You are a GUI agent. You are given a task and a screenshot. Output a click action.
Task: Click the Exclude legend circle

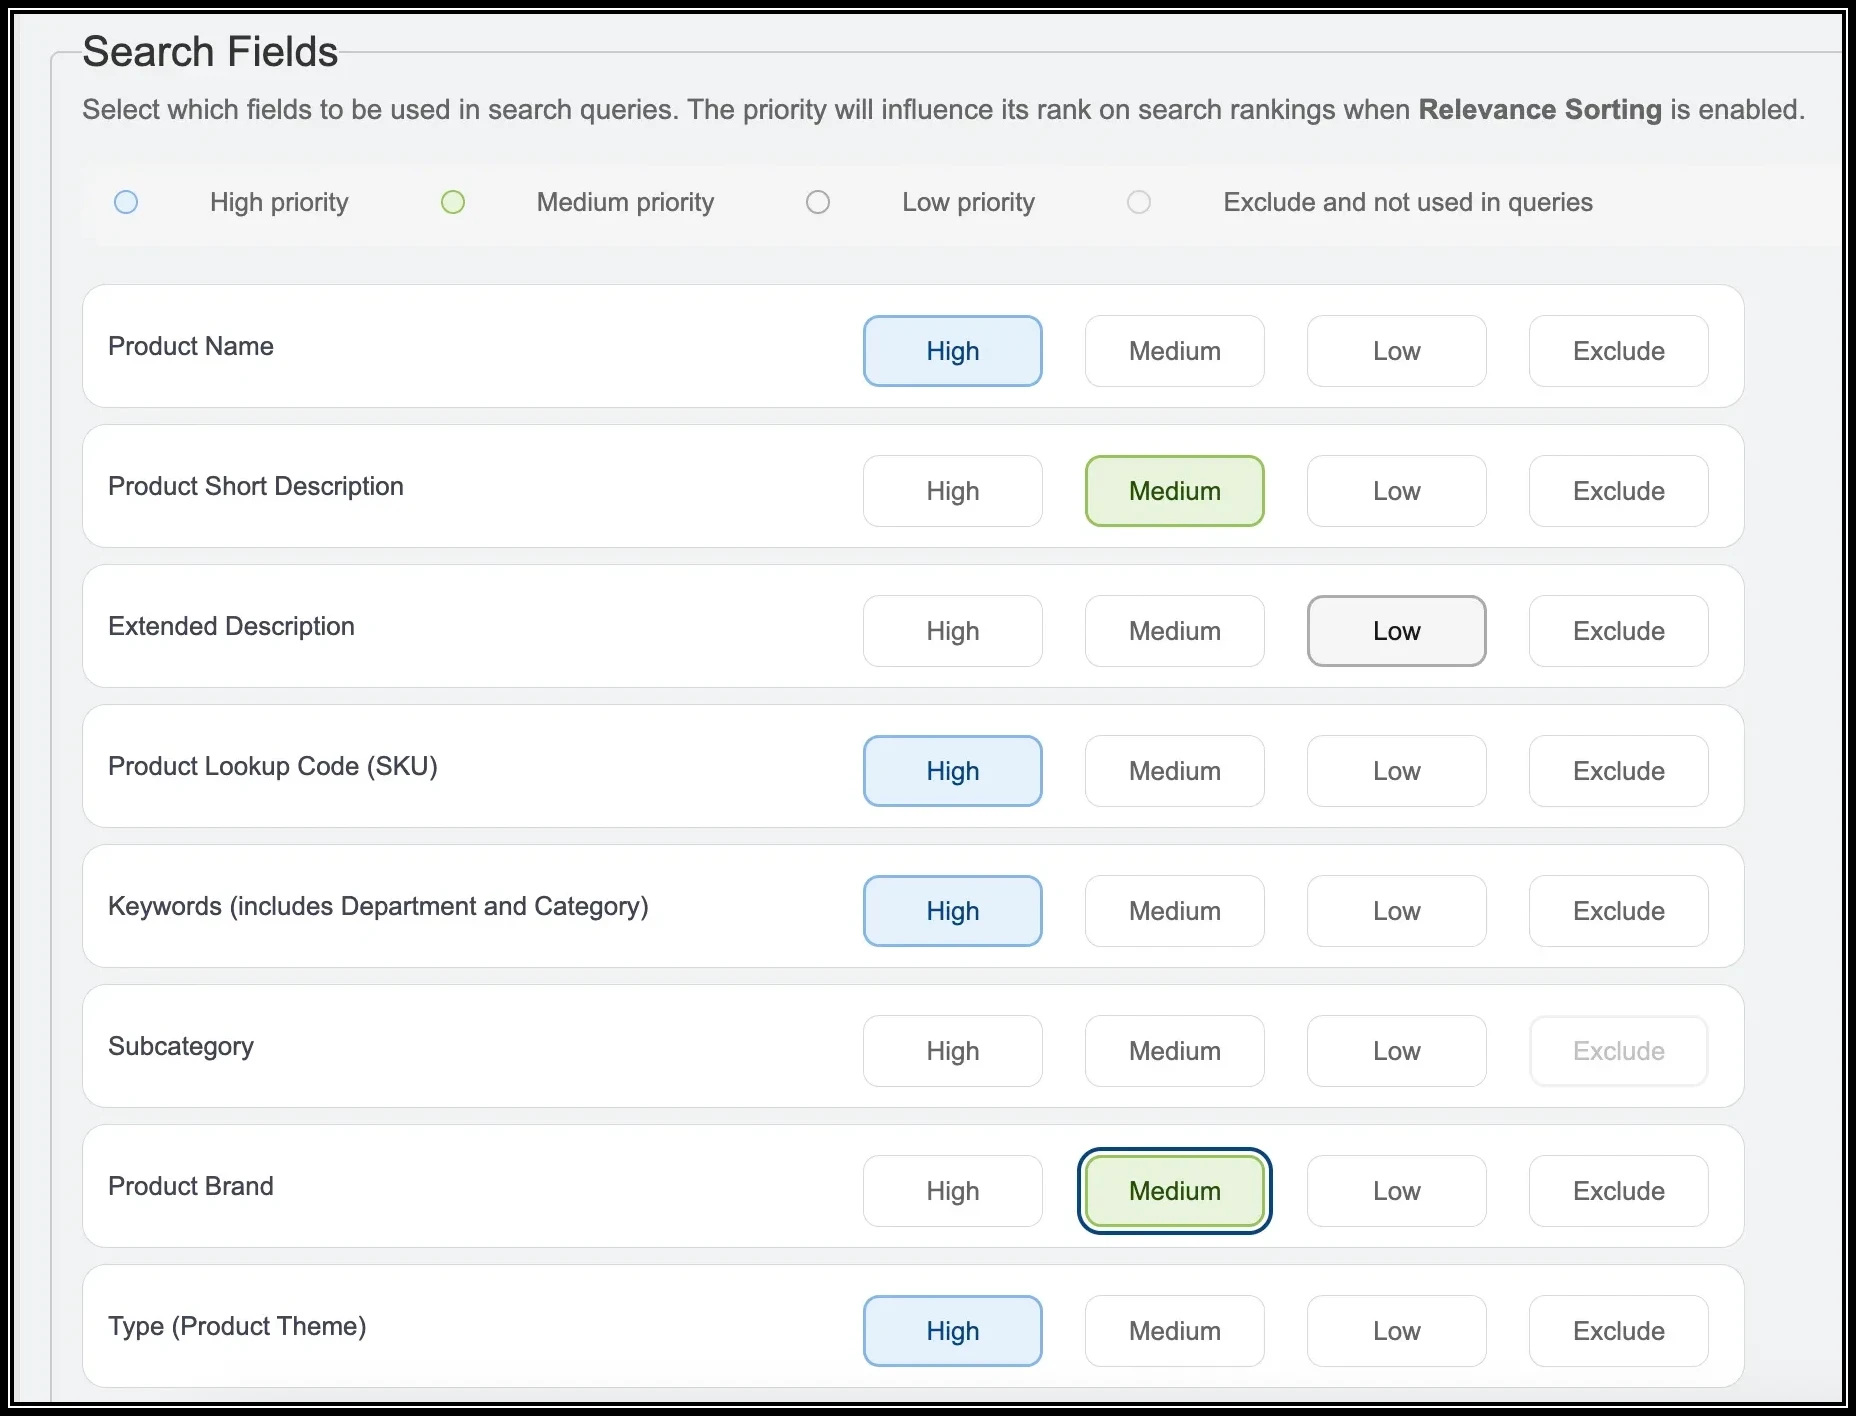1139,202
